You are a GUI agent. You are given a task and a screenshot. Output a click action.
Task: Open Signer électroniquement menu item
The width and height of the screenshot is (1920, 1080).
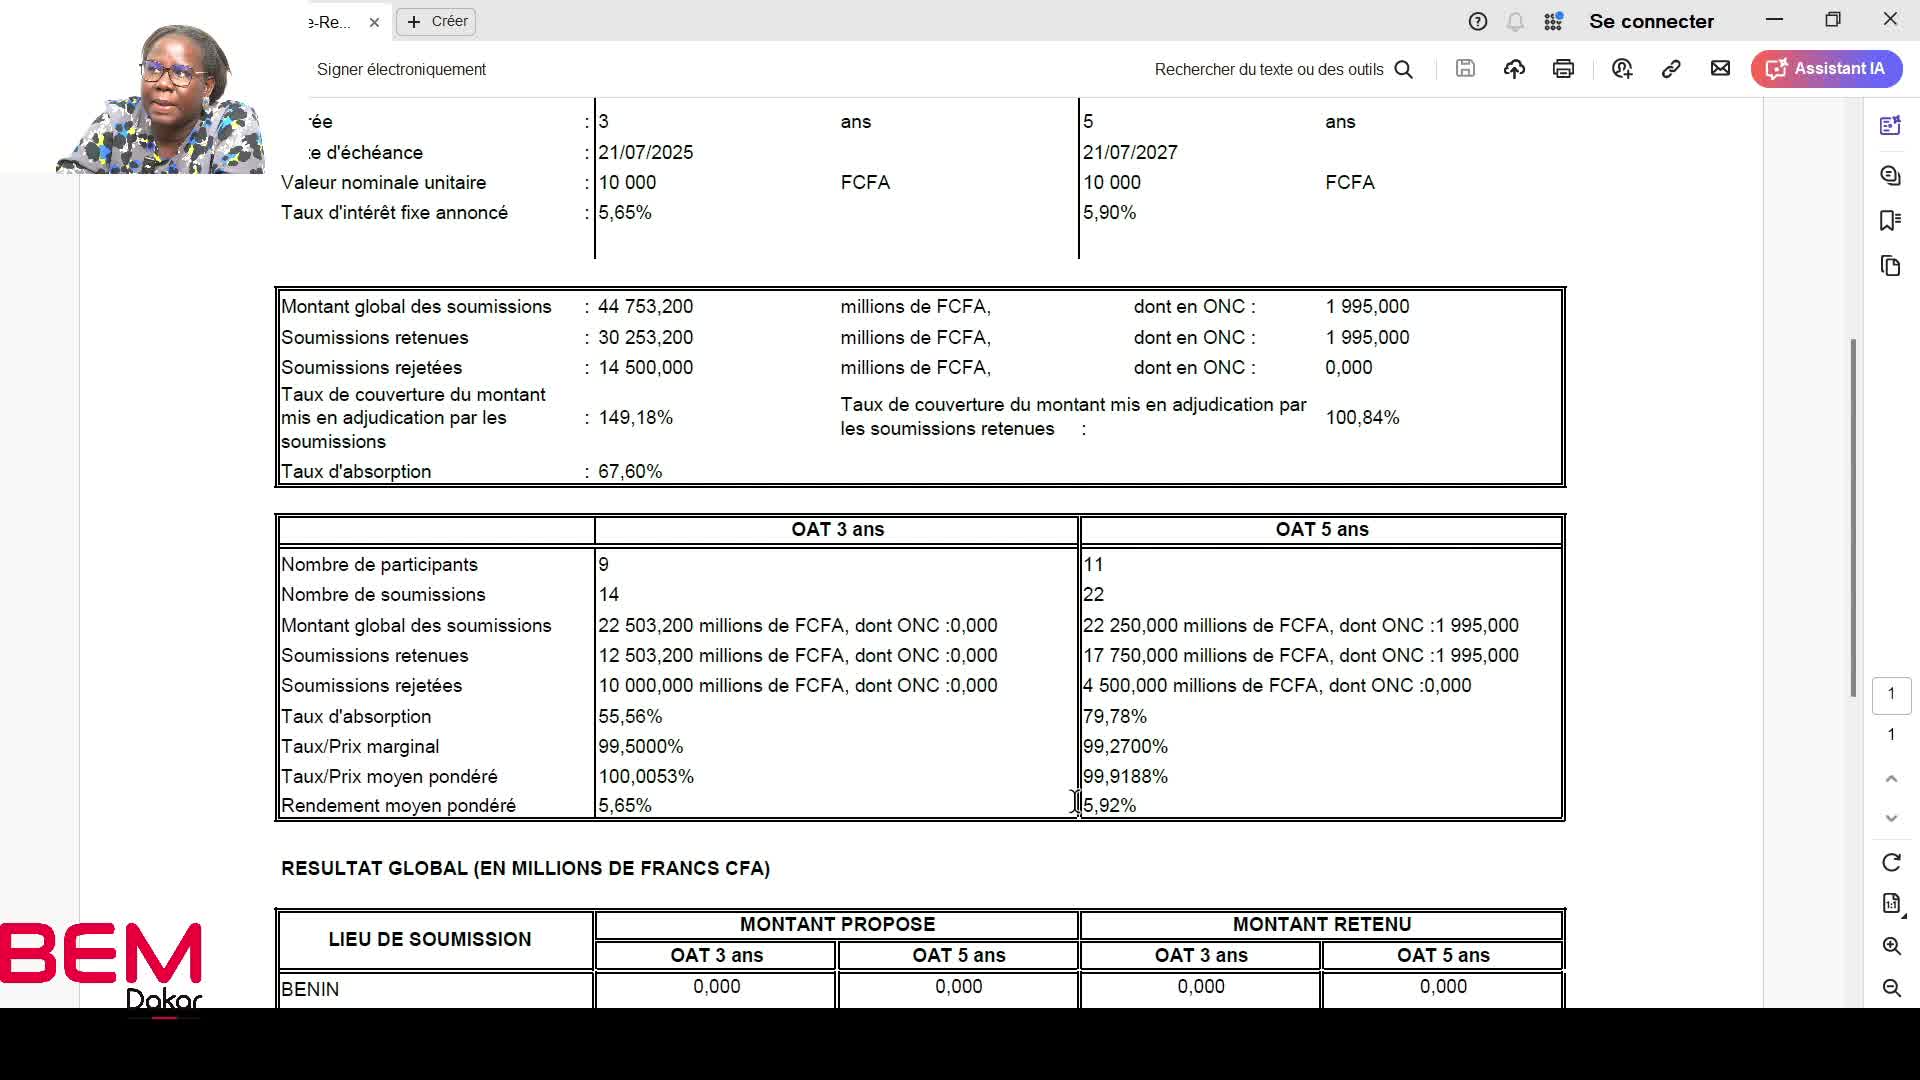click(x=401, y=69)
